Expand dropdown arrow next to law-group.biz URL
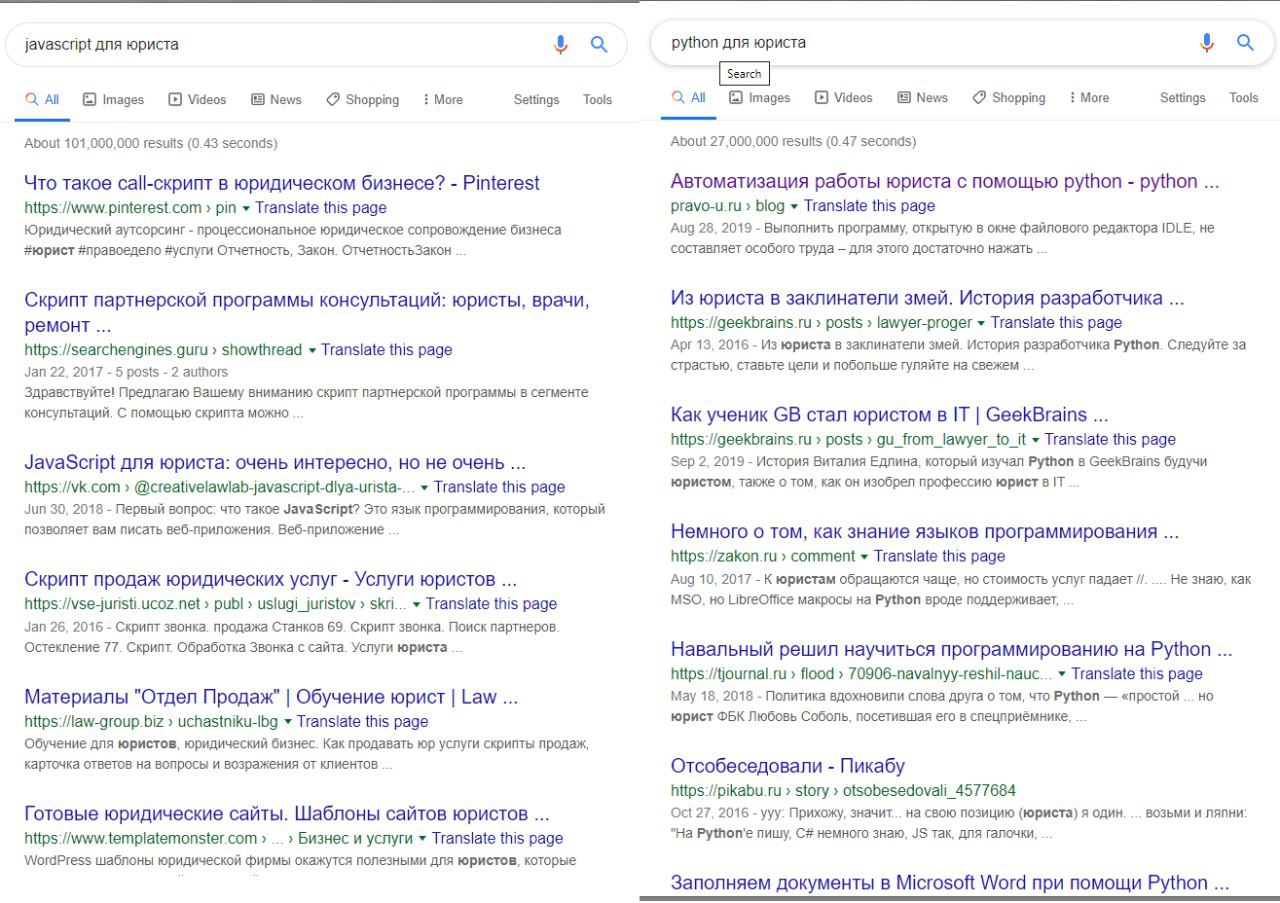 point(287,721)
